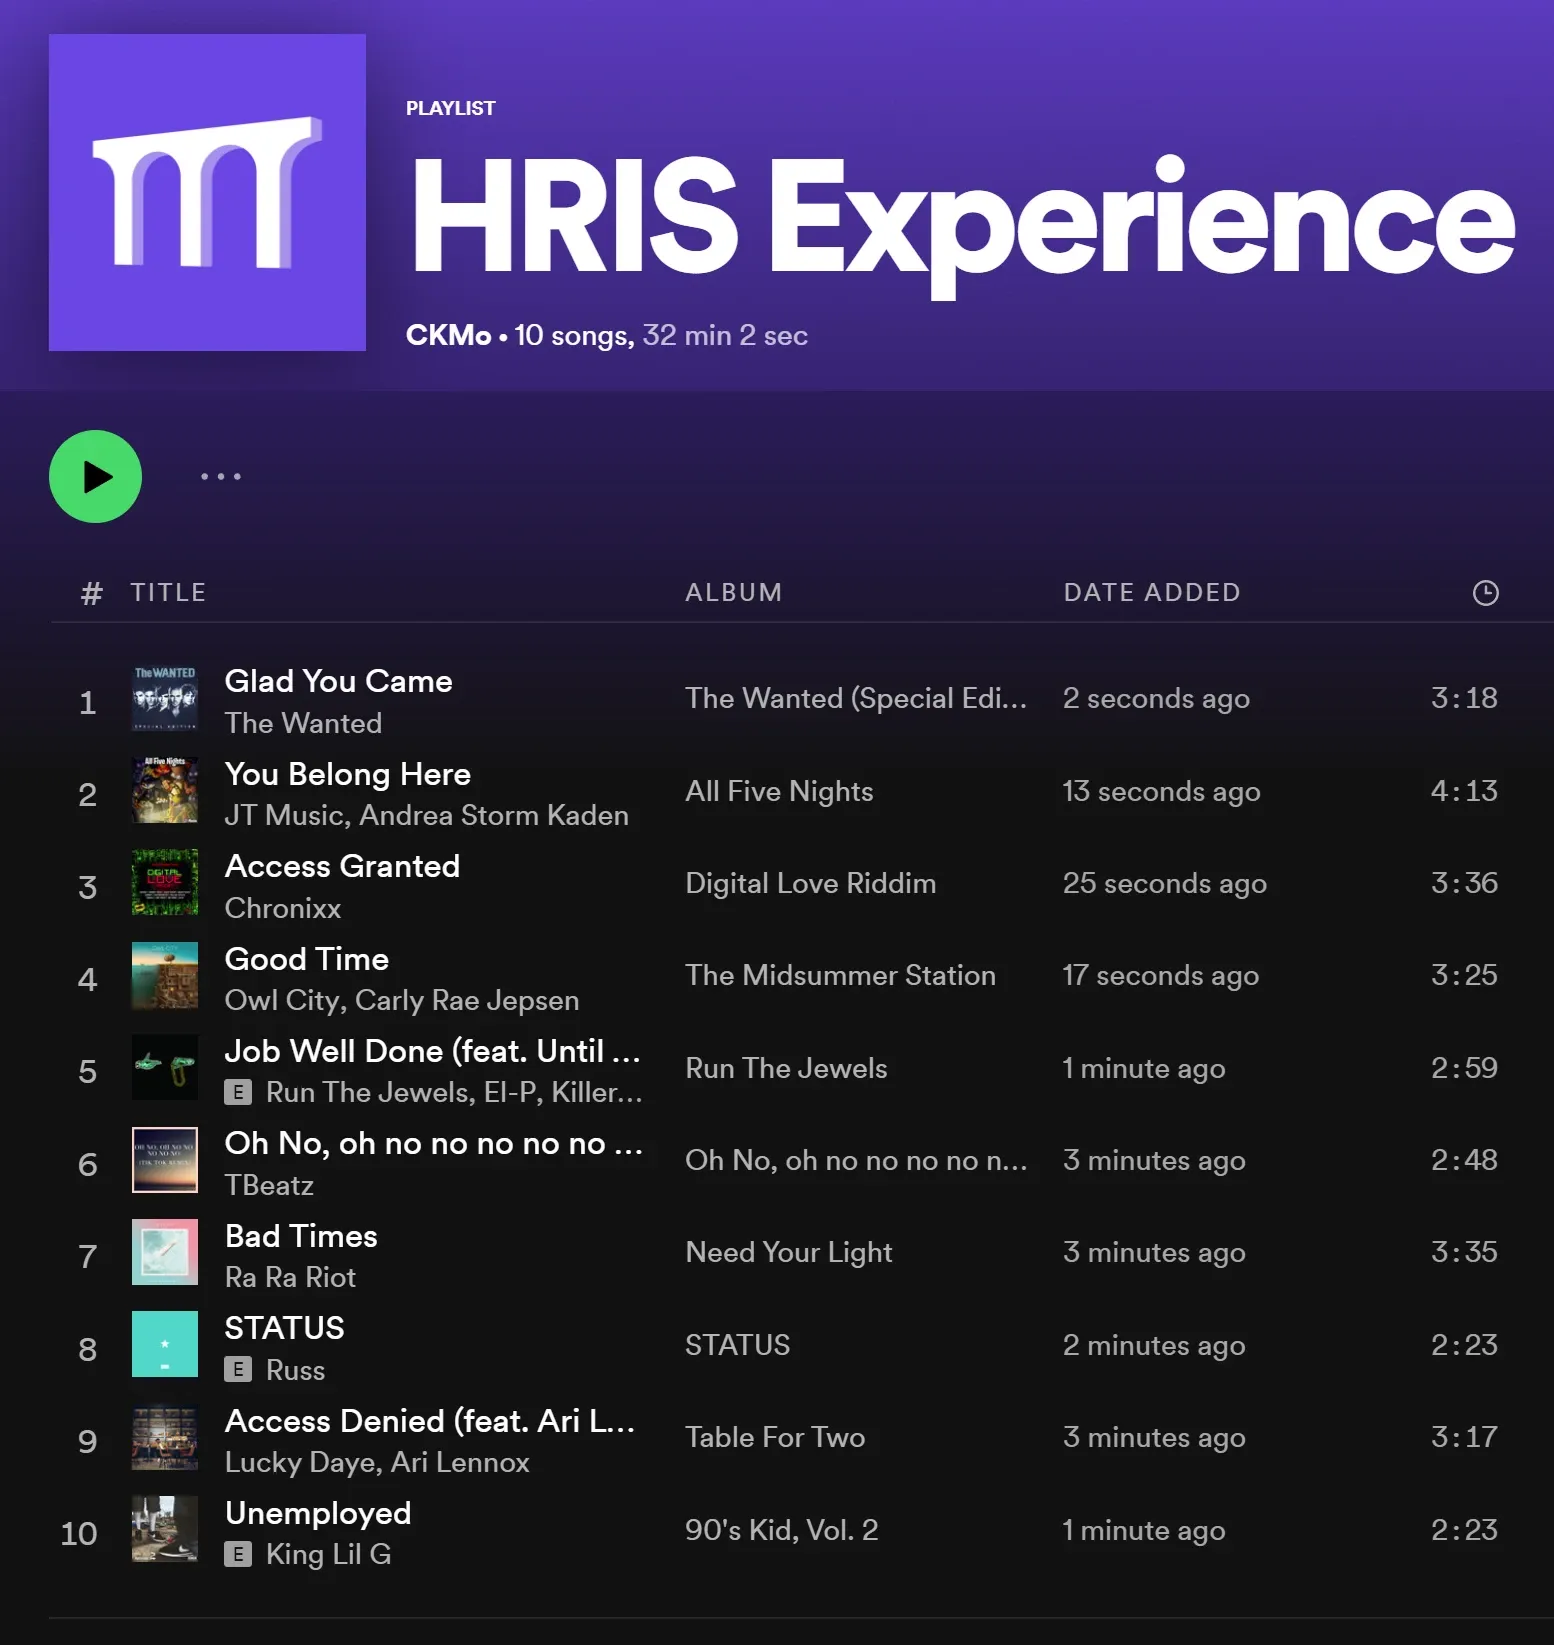Sort by the DATE ADDED column header

pyautogui.click(x=1151, y=593)
